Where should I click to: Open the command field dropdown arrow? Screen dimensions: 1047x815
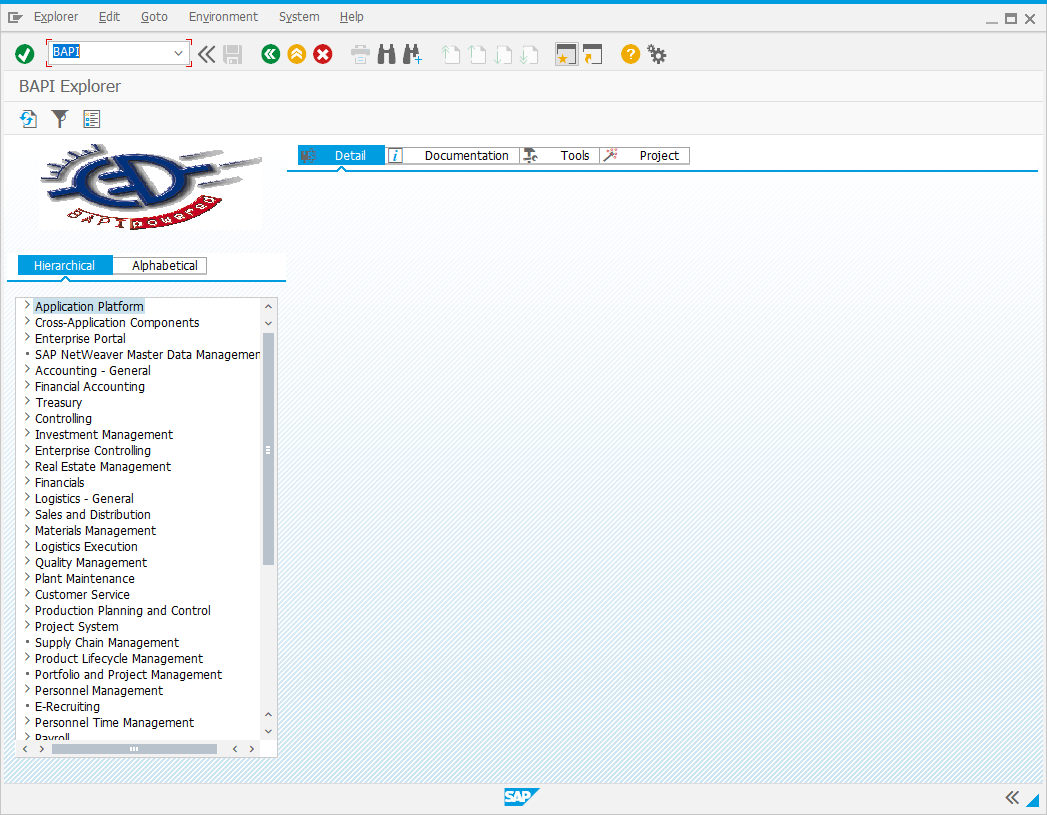(178, 53)
